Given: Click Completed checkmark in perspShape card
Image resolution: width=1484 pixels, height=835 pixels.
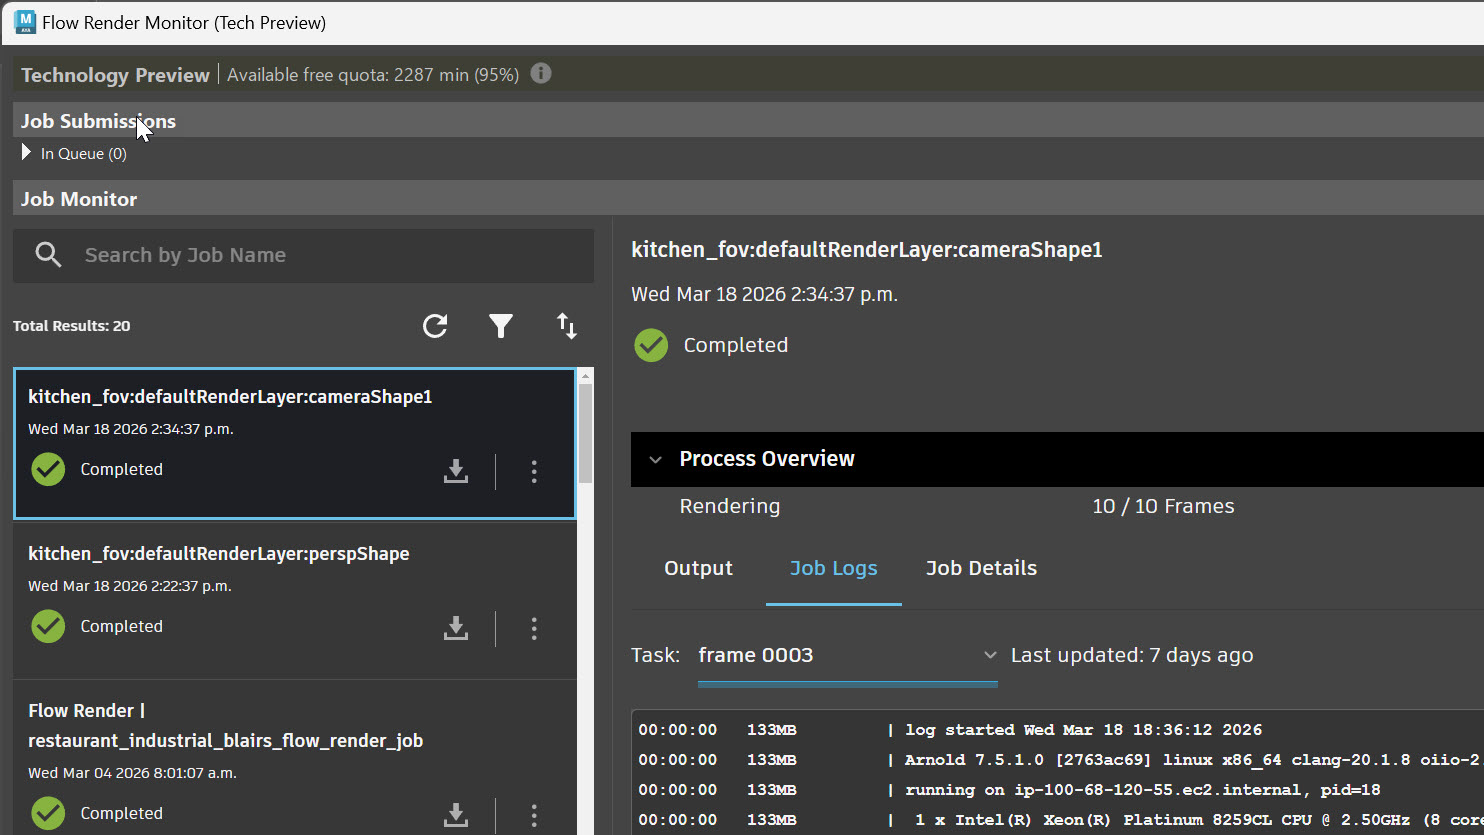Looking at the screenshot, I should (x=48, y=626).
